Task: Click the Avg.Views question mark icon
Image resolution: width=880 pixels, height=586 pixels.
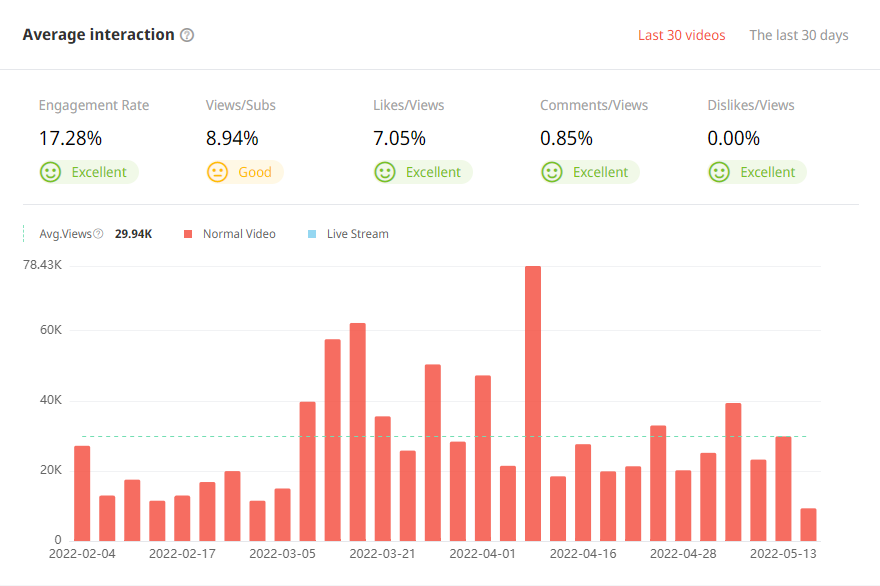Action: [x=98, y=234]
